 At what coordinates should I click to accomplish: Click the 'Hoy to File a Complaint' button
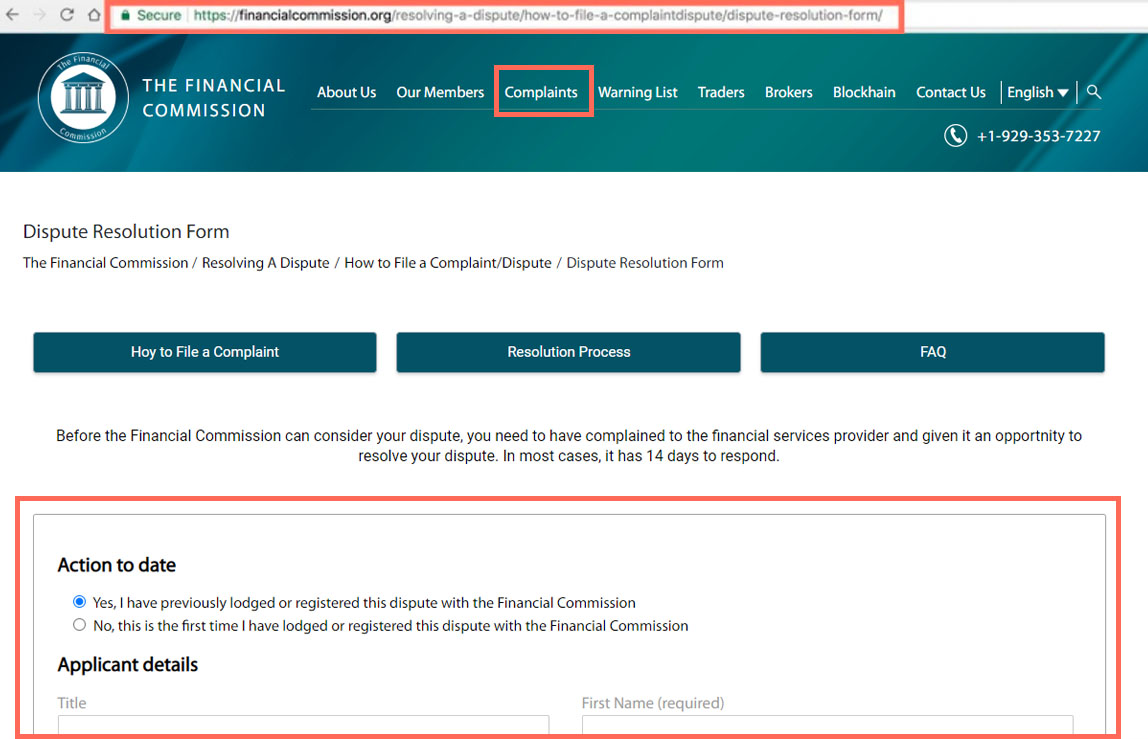coord(205,352)
